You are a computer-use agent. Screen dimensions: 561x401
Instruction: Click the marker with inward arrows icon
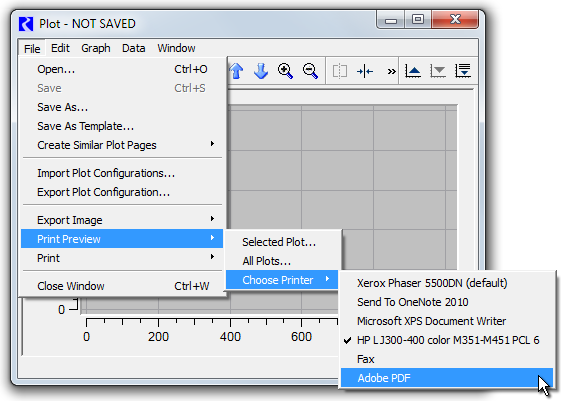point(365,72)
